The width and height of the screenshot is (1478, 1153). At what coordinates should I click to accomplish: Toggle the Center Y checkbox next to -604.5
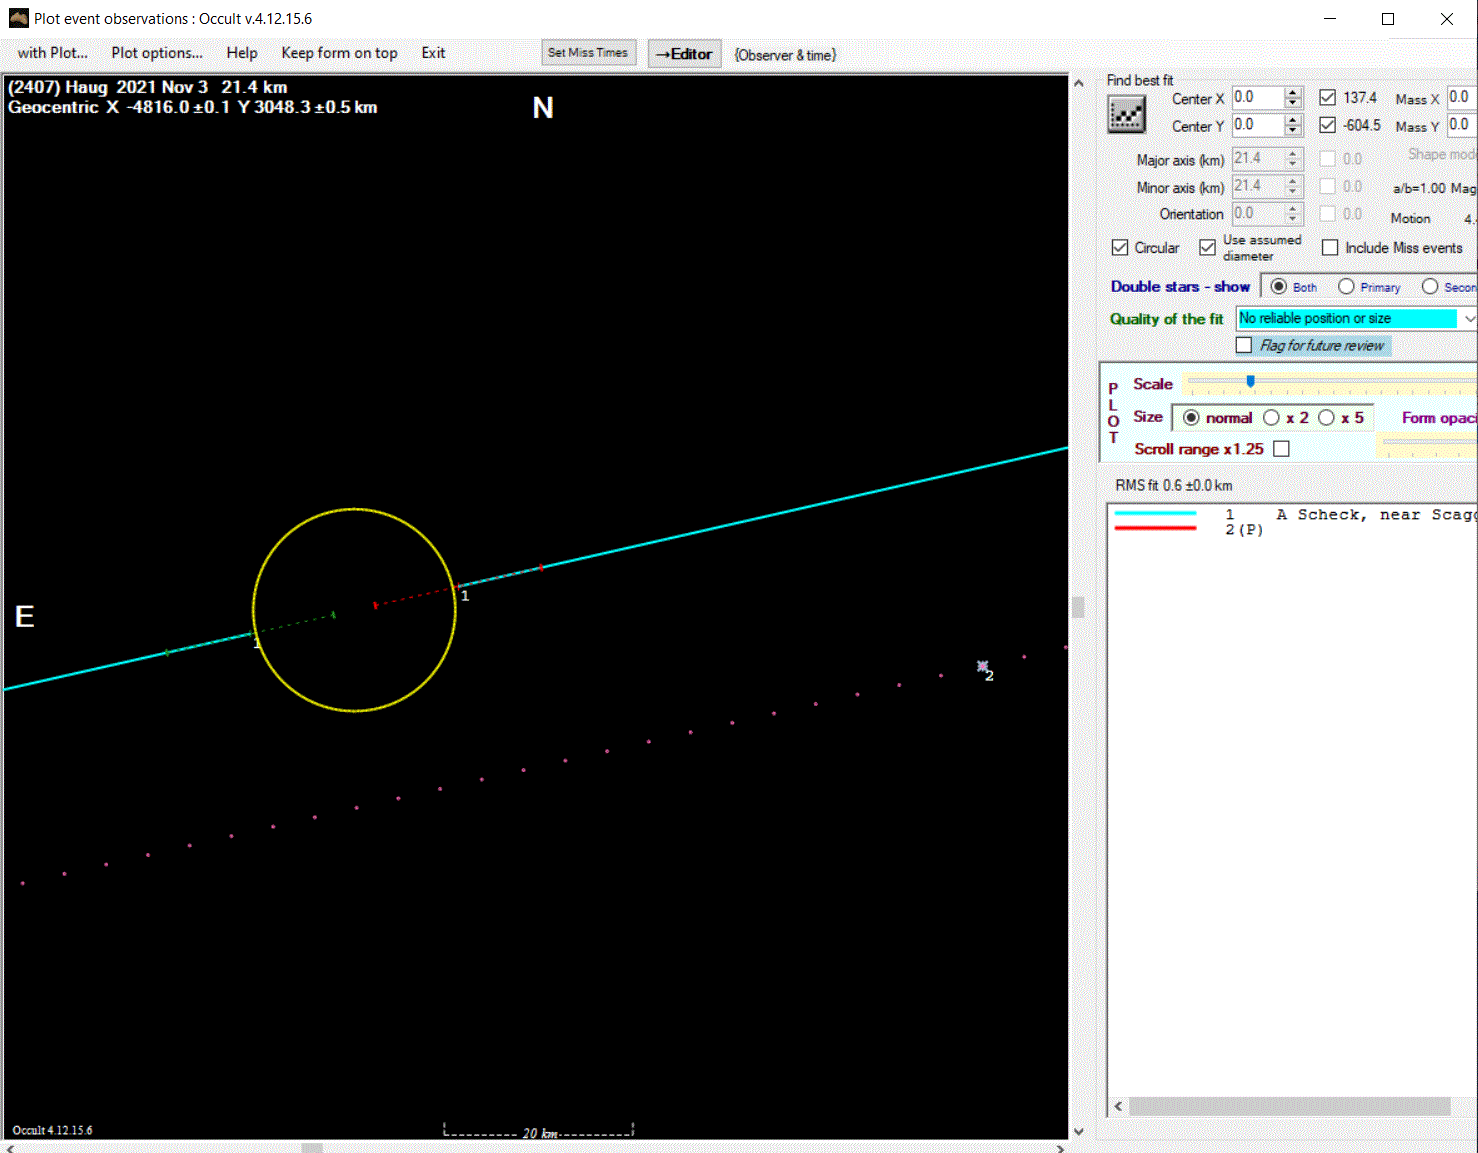click(1327, 125)
